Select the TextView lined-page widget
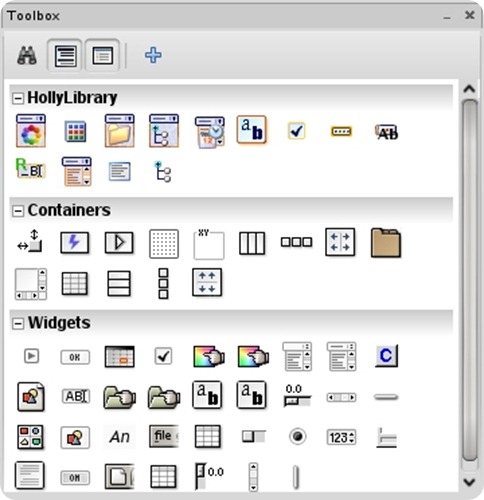This screenshot has width=484, height=500. (x=30, y=475)
